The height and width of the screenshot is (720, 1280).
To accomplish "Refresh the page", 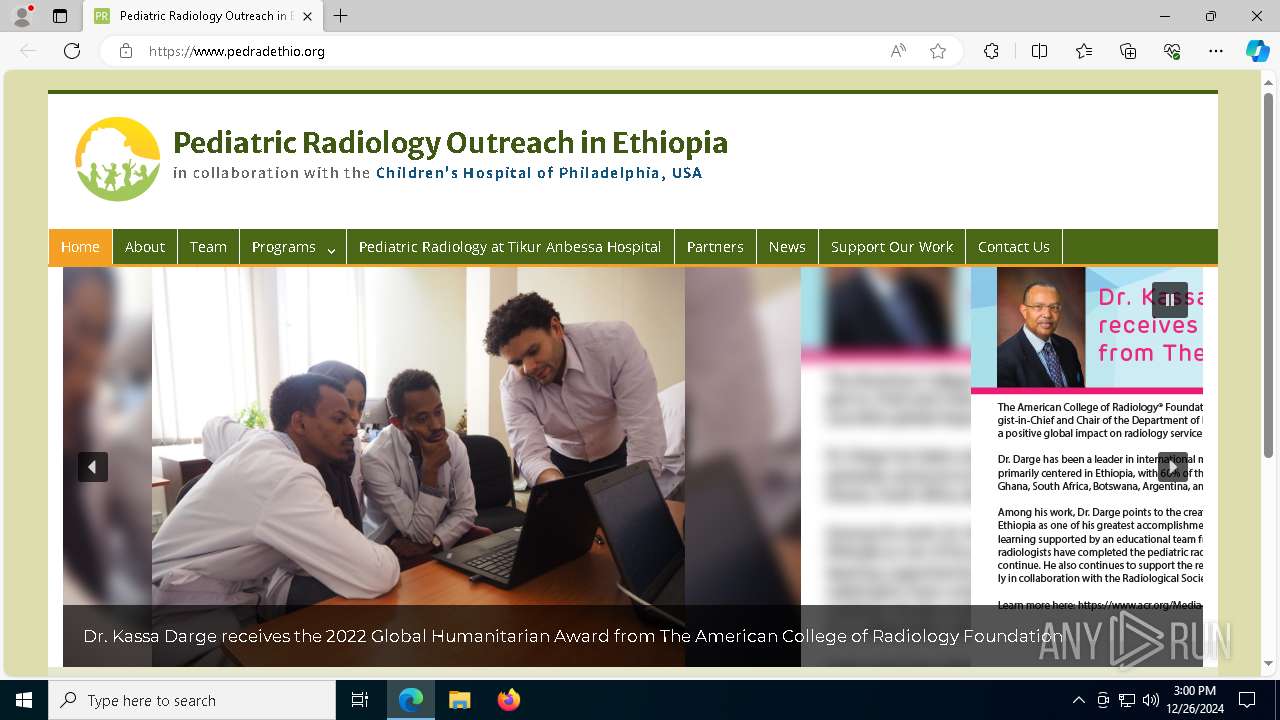I will point(72,51).
